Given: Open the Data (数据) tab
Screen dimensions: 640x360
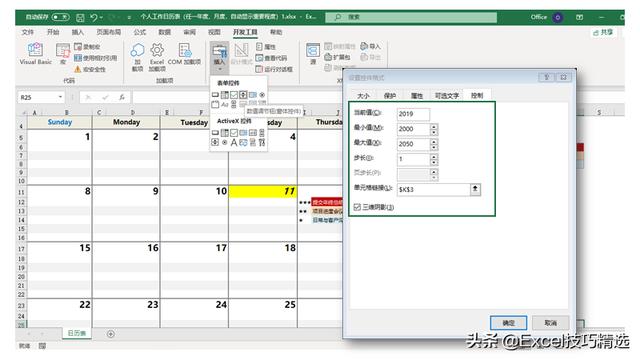Looking at the screenshot, I should tap(164, 32).
